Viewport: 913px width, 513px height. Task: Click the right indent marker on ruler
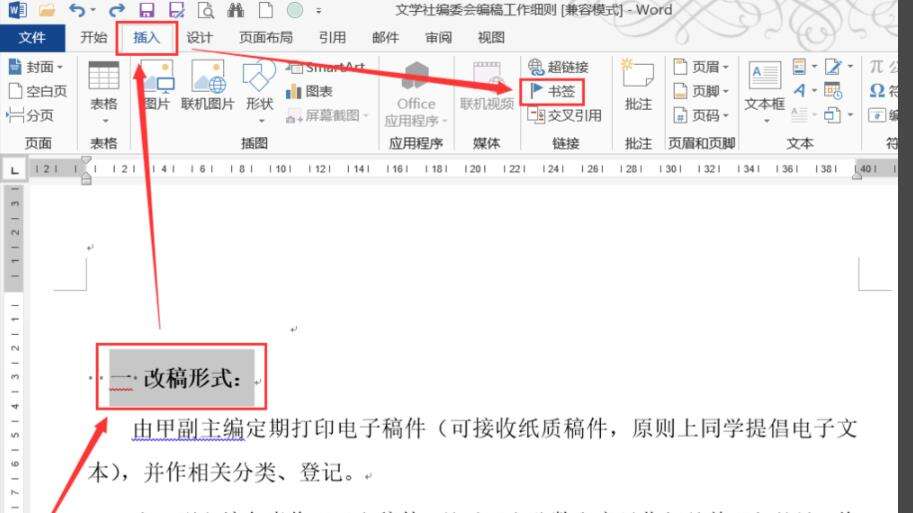point(857,175)
